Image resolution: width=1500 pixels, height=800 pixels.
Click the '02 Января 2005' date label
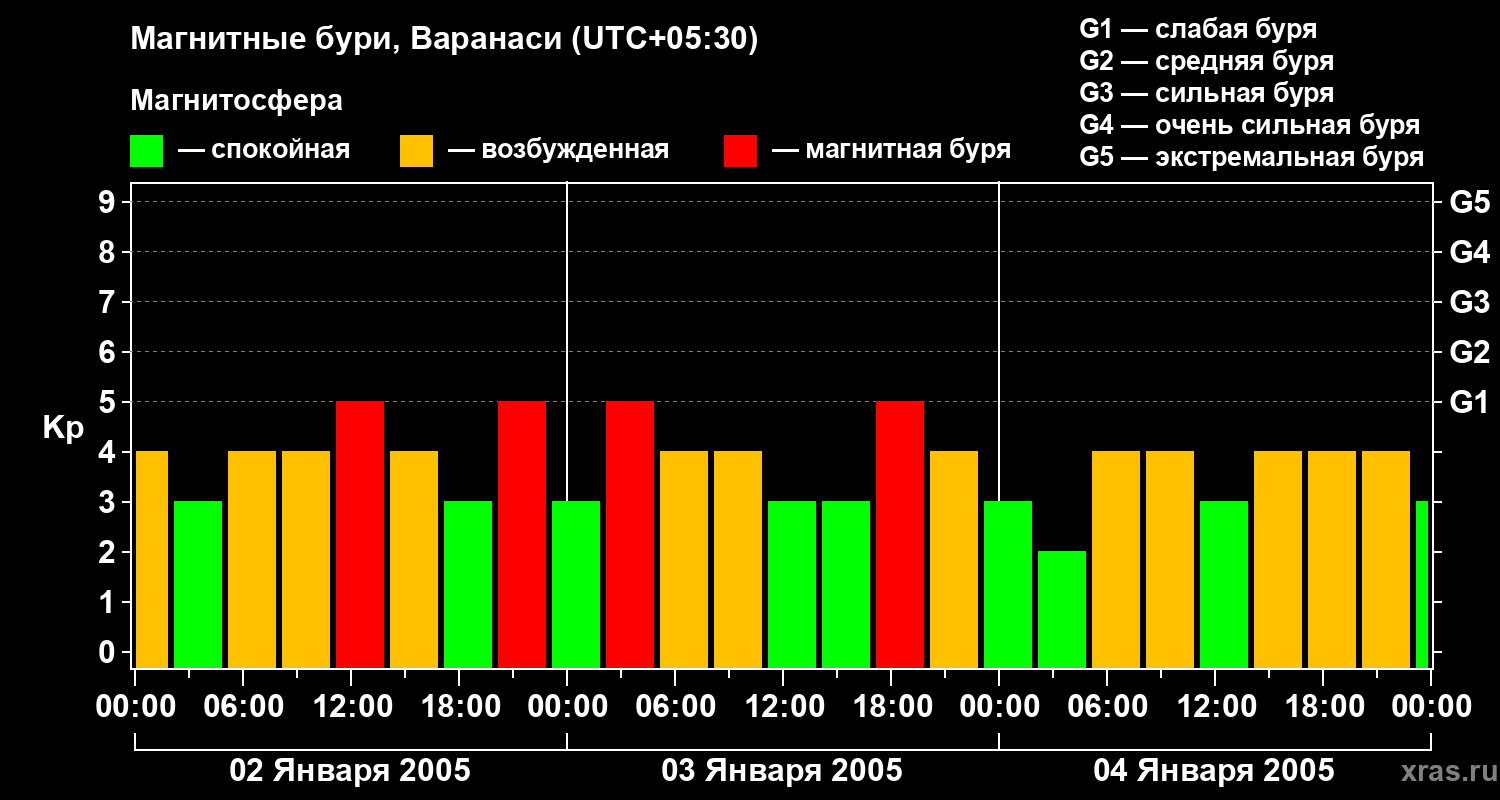[x=350, y=770]
